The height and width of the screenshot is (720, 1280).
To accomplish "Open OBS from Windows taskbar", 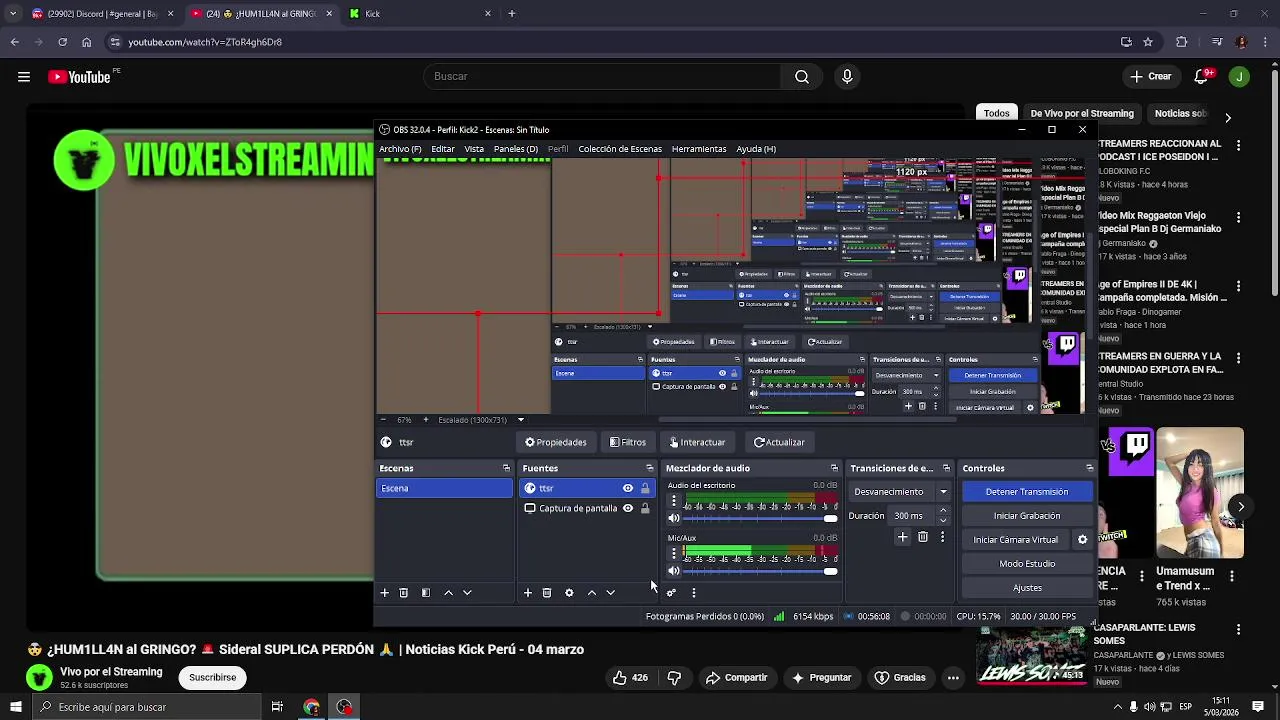I will pos(344,707).
